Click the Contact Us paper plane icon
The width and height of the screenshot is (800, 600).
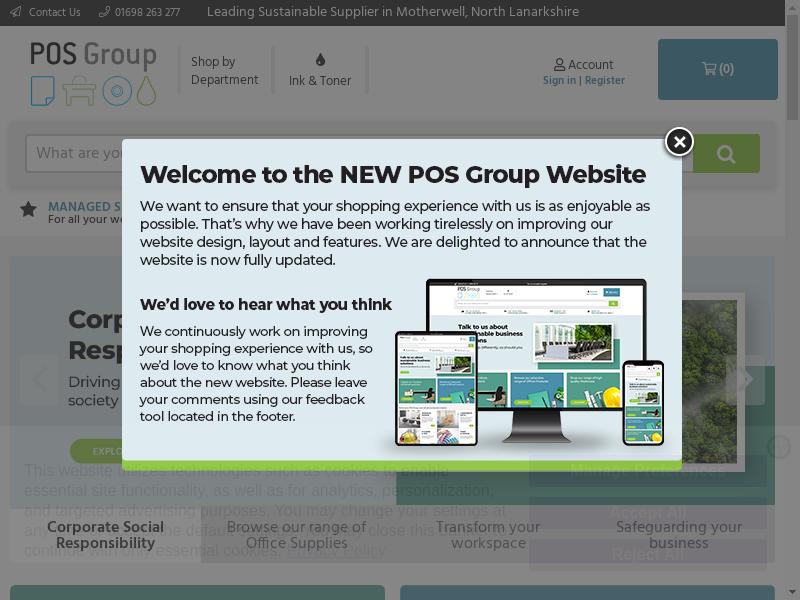point(15,12)
